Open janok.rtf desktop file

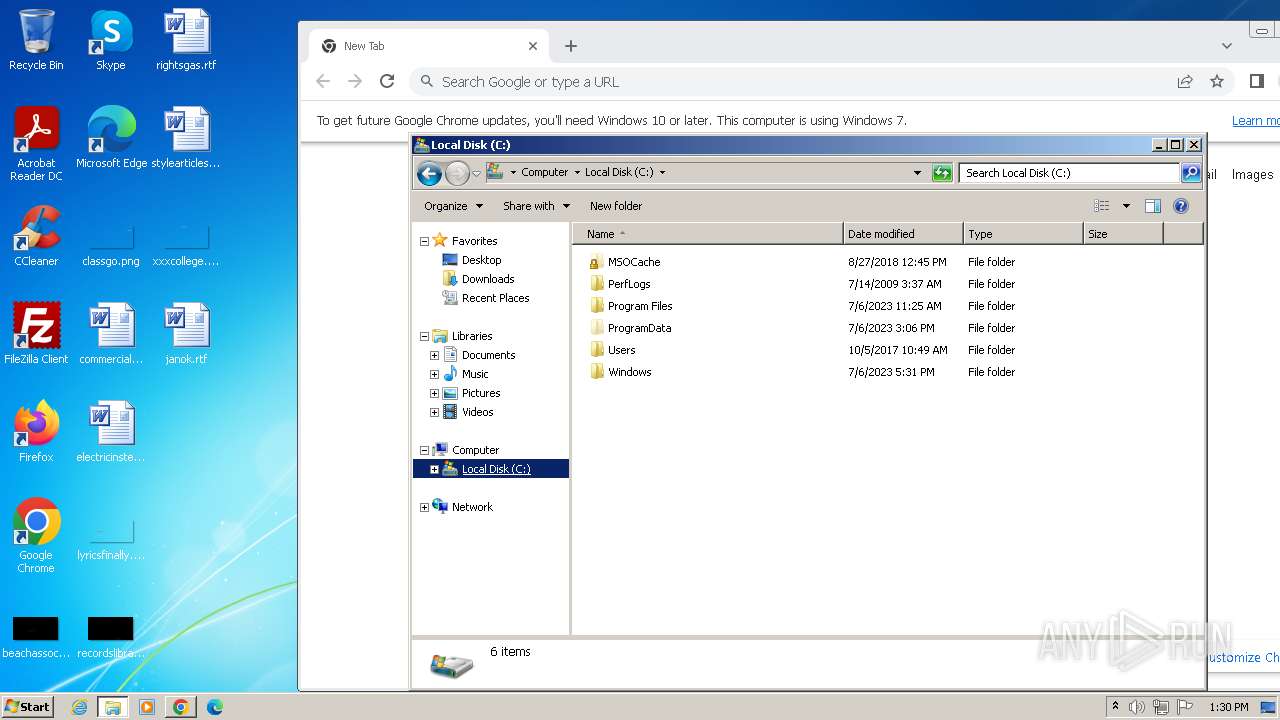coord(186,334)
